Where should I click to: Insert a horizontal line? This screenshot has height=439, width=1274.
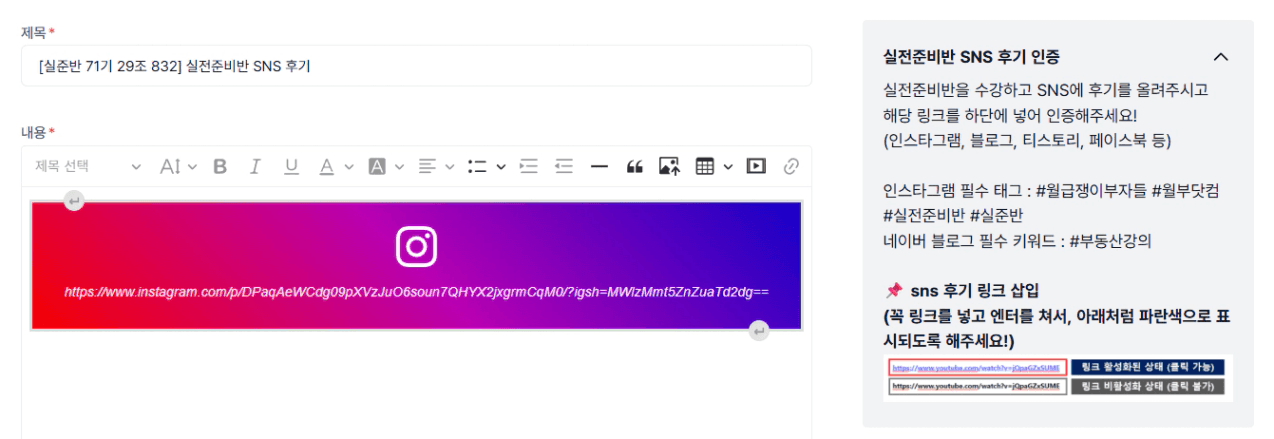pos(599,167)
